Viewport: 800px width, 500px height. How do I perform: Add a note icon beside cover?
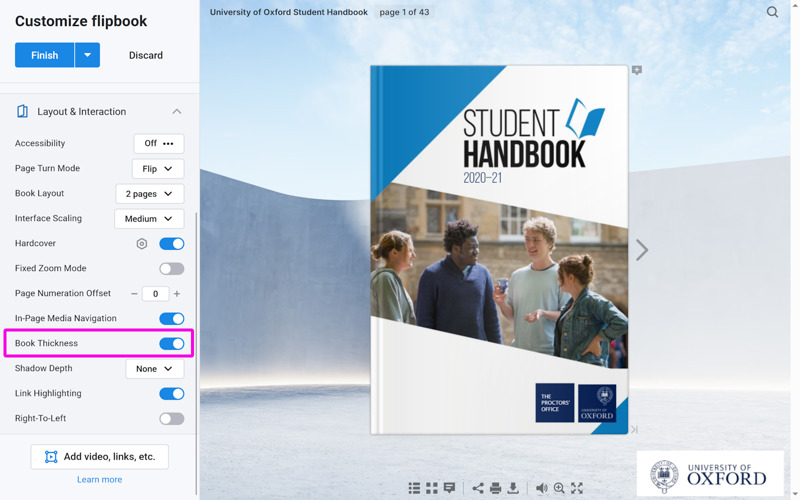pos(637,70)
